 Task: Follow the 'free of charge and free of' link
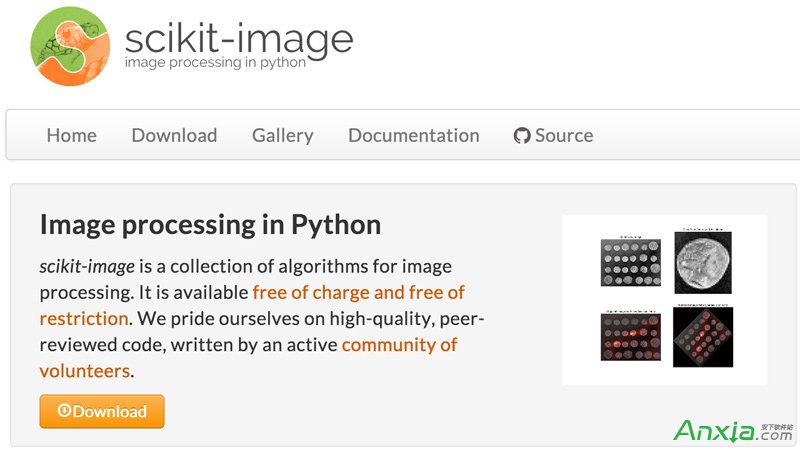[x=359, y=292]
